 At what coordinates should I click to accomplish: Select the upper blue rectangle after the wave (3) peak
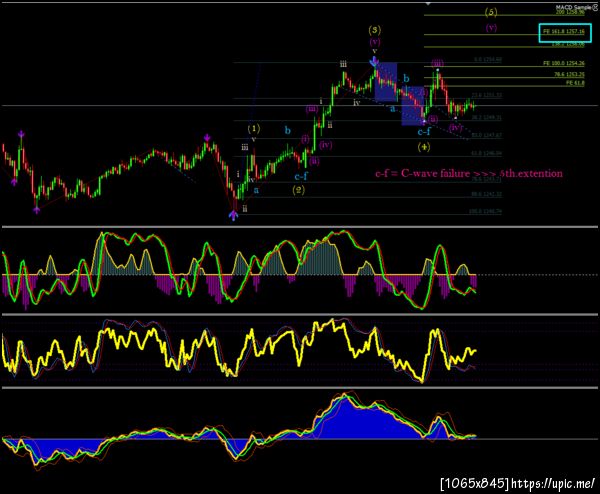(386, 82)
